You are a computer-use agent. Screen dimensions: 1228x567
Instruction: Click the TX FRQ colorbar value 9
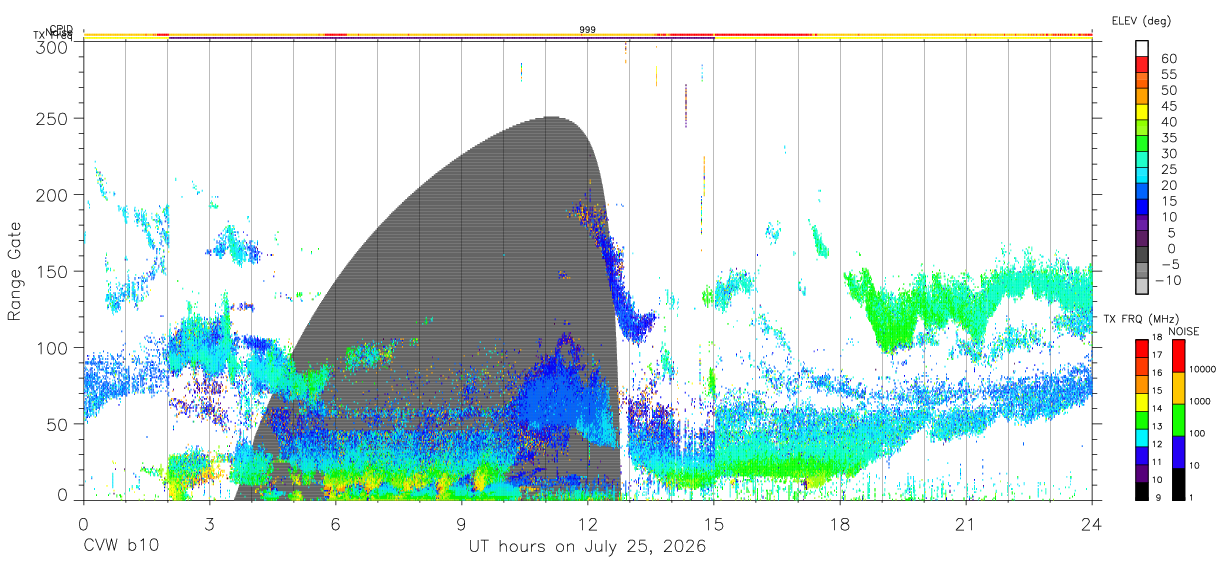coord(1158,497)
